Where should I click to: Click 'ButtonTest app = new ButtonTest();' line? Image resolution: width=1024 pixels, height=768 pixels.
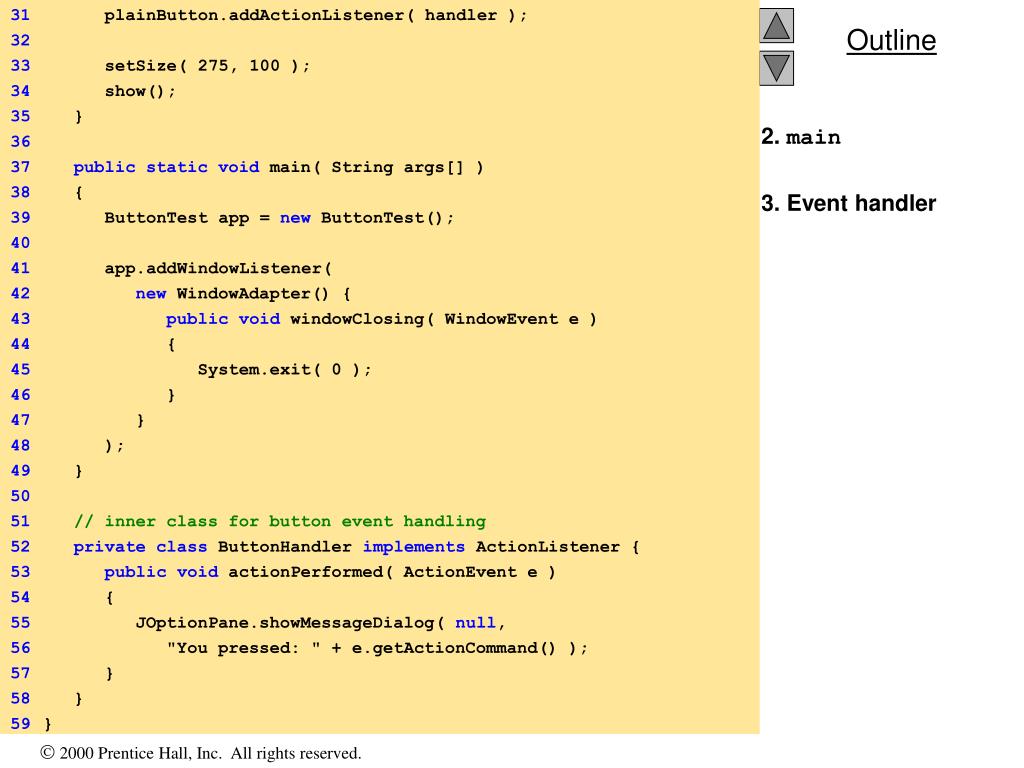[279, 217]
